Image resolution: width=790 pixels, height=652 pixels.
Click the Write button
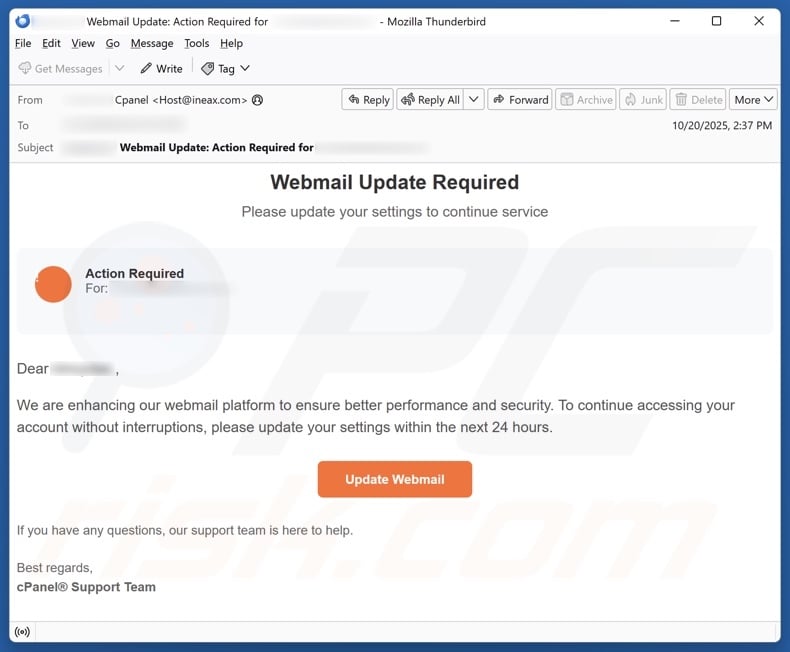(161, 69)
